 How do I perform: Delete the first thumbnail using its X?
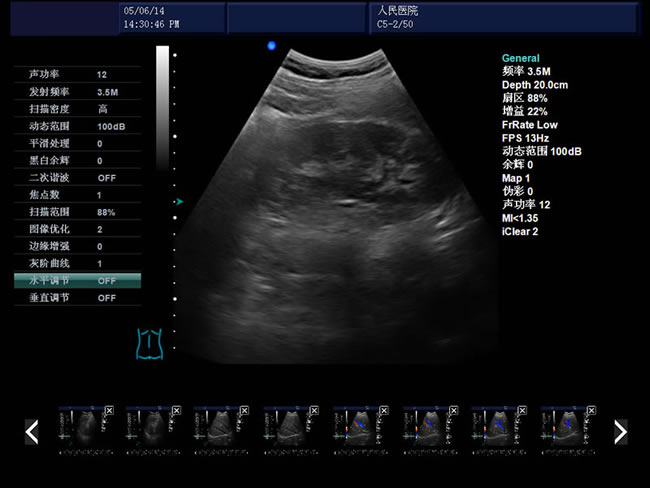[108, 410]
